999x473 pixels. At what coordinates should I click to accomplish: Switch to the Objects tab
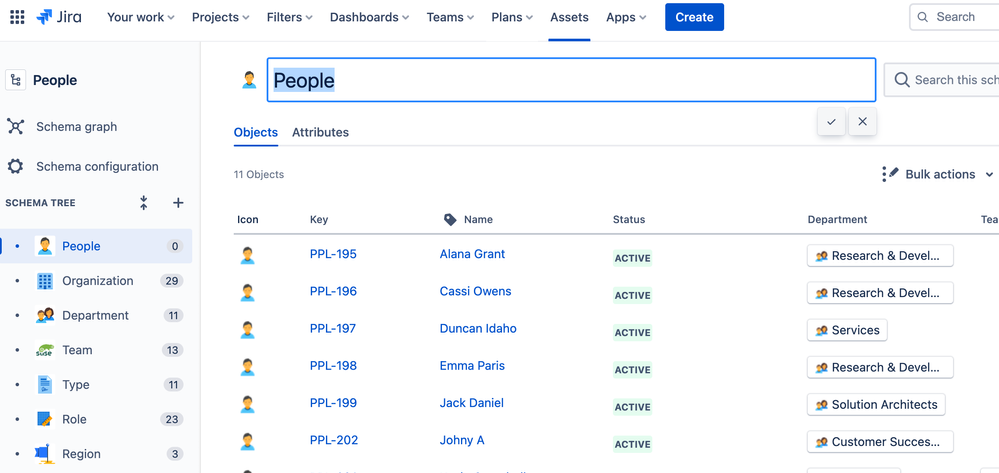pyautogui.click(x=255, y=133)
